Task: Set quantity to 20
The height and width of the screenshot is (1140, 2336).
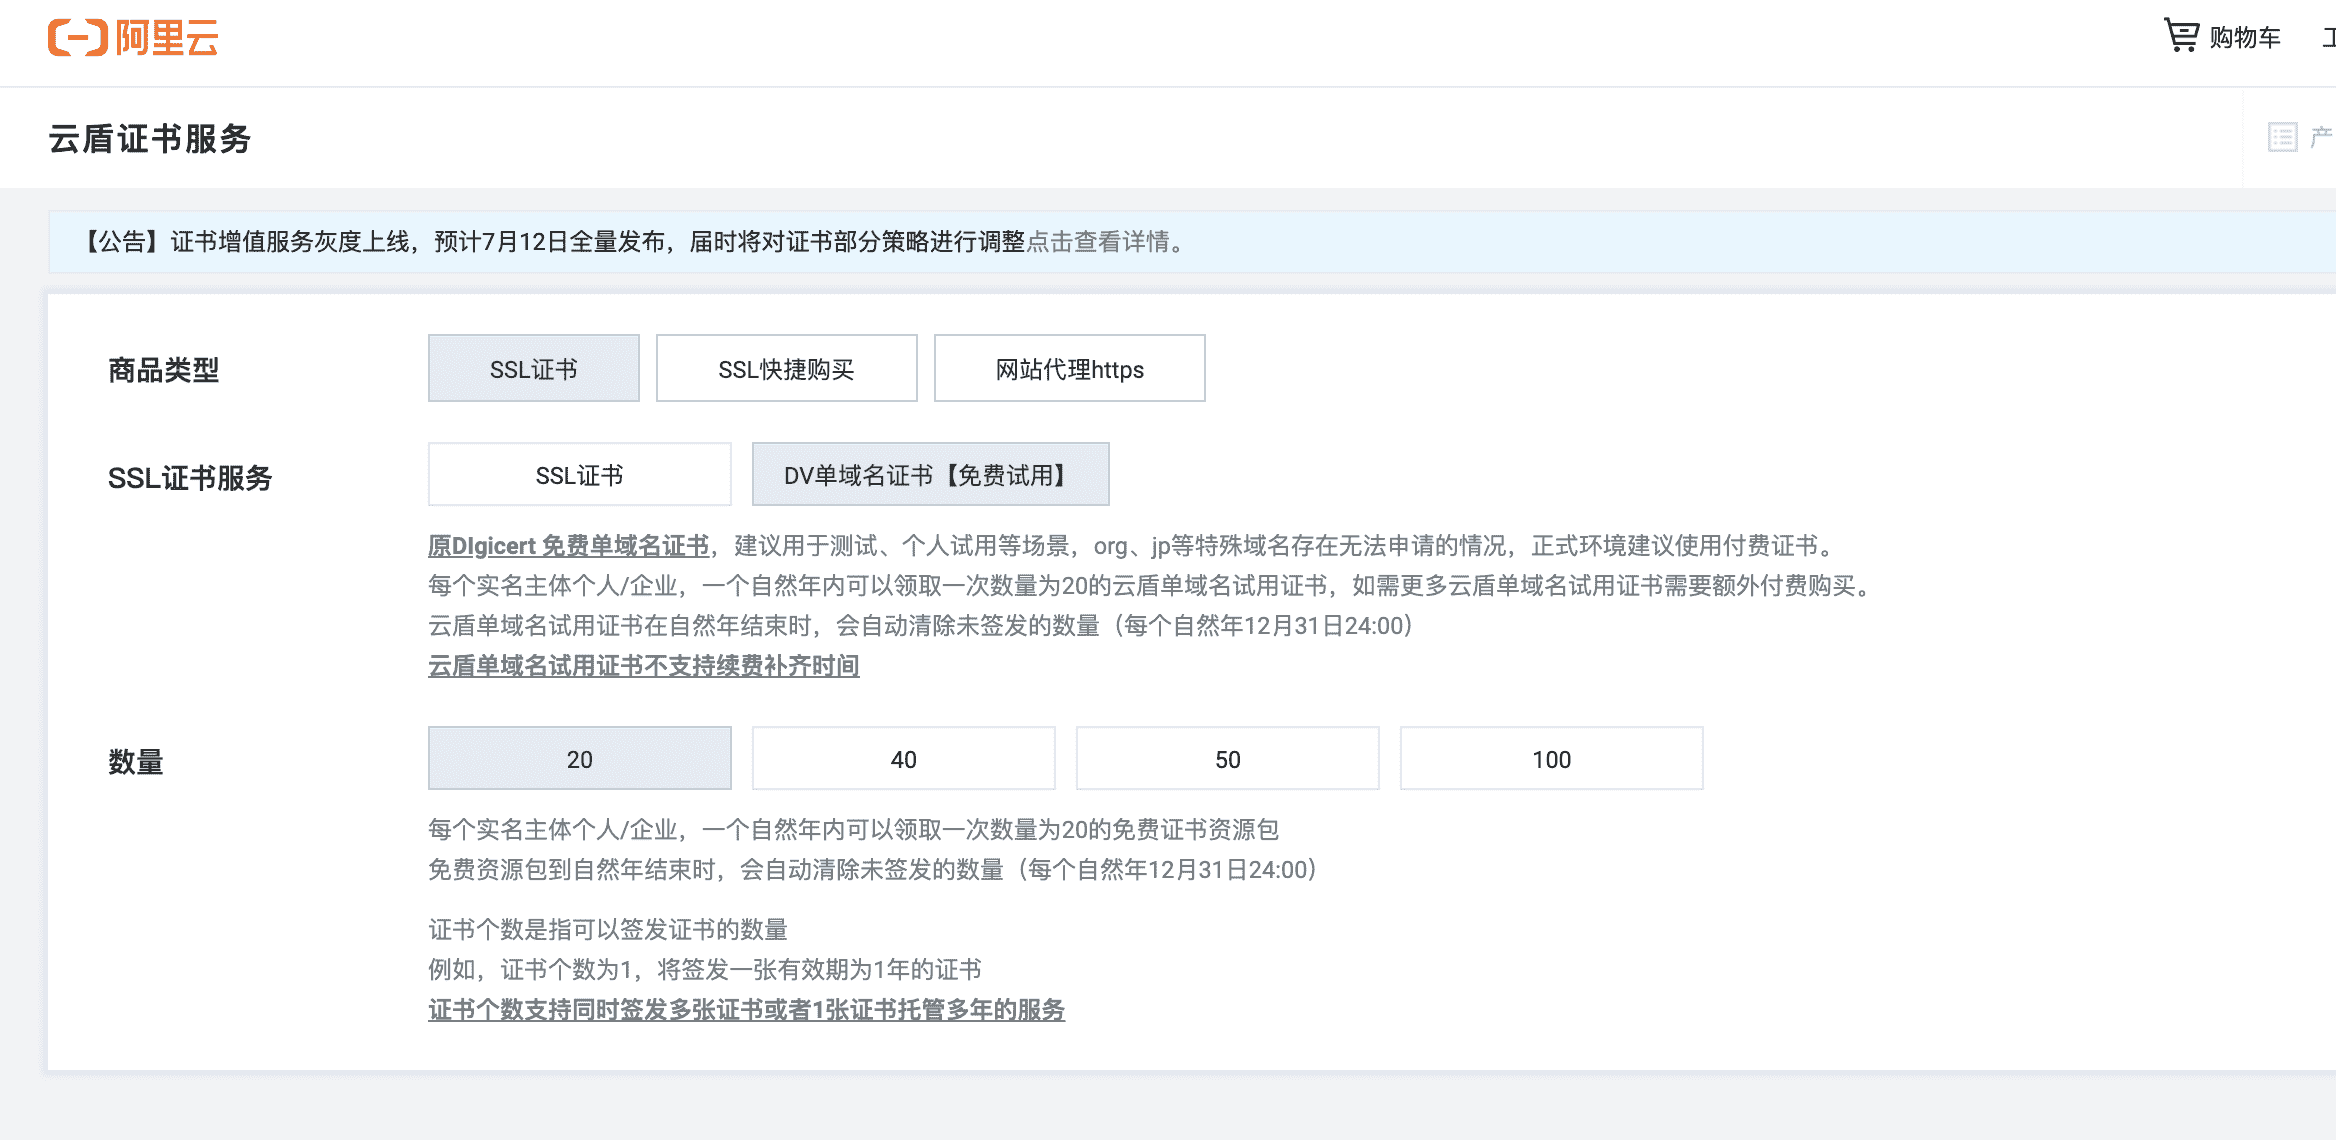Action: tap(580, 759)
